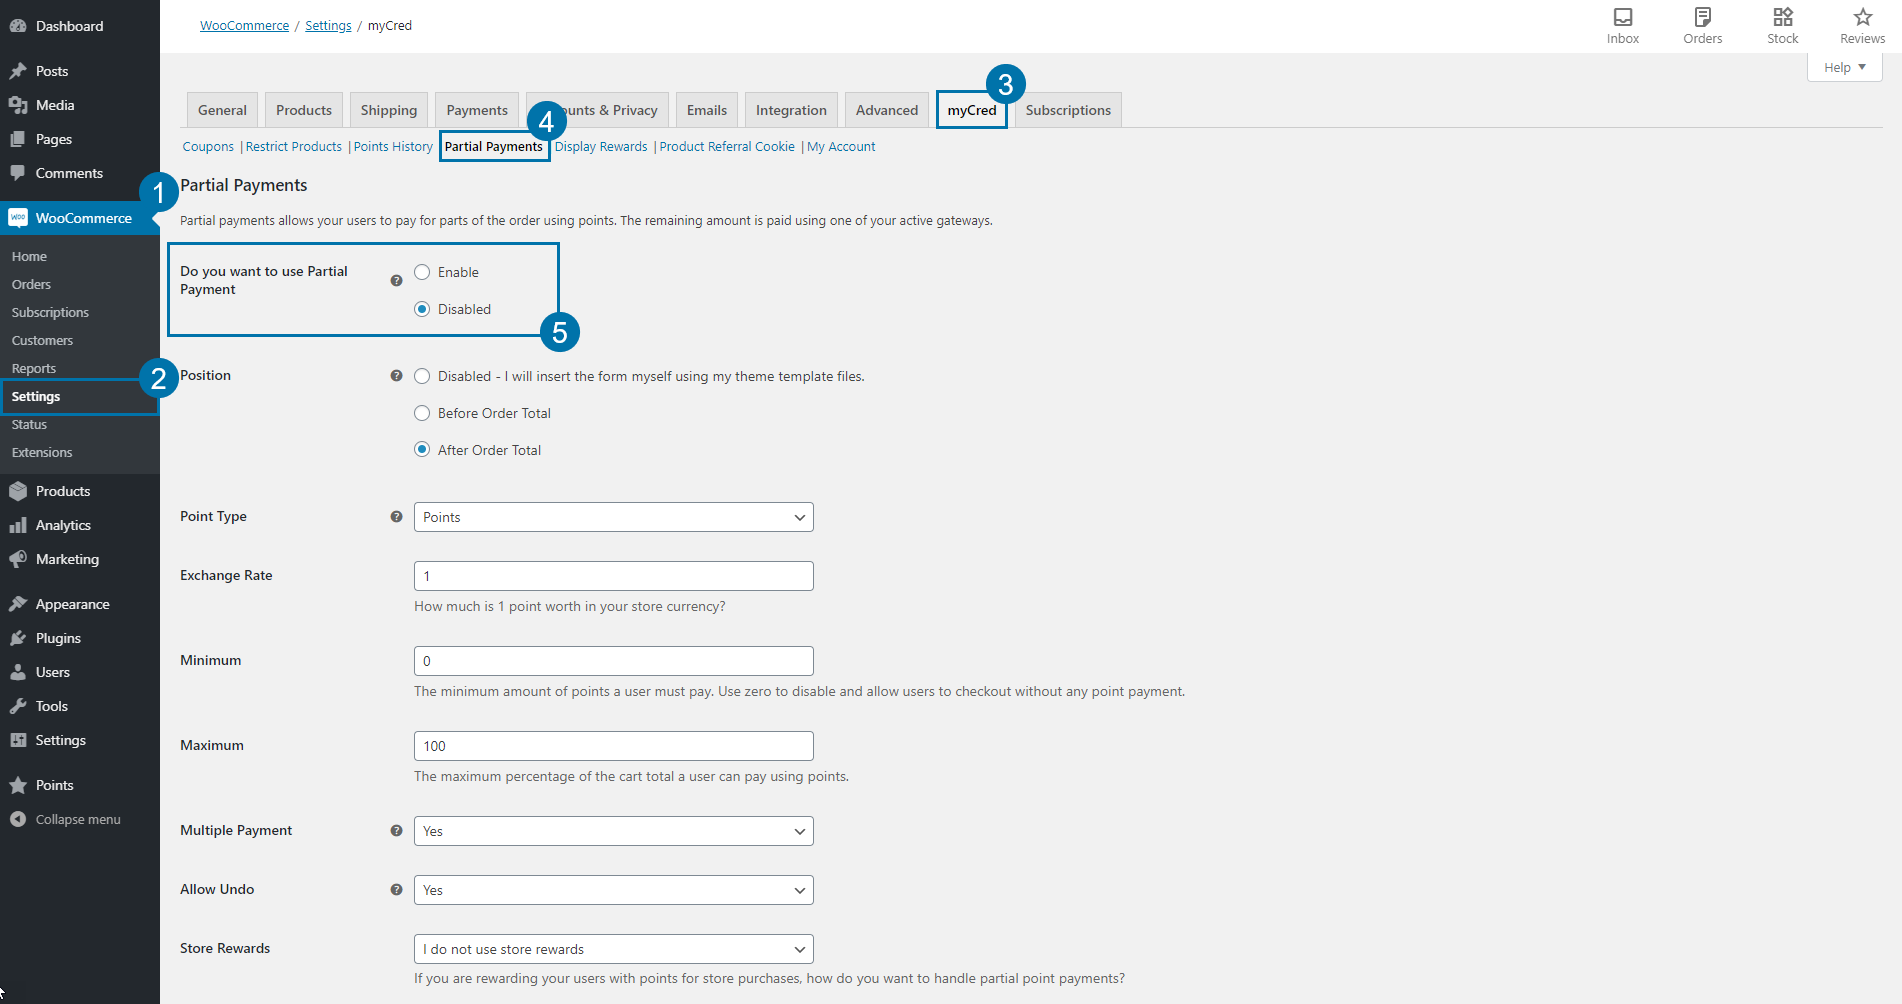
Task: Open Orders under WooCommerce submenu
Action: point(31,285)
